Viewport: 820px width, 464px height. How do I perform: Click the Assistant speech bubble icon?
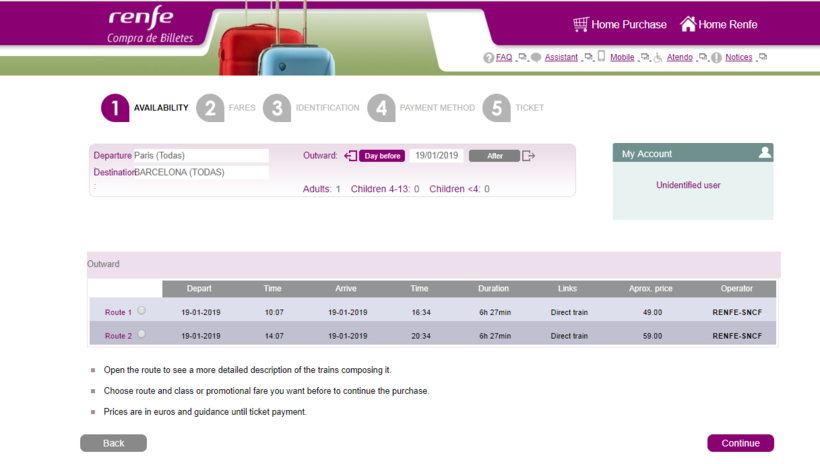537,58
